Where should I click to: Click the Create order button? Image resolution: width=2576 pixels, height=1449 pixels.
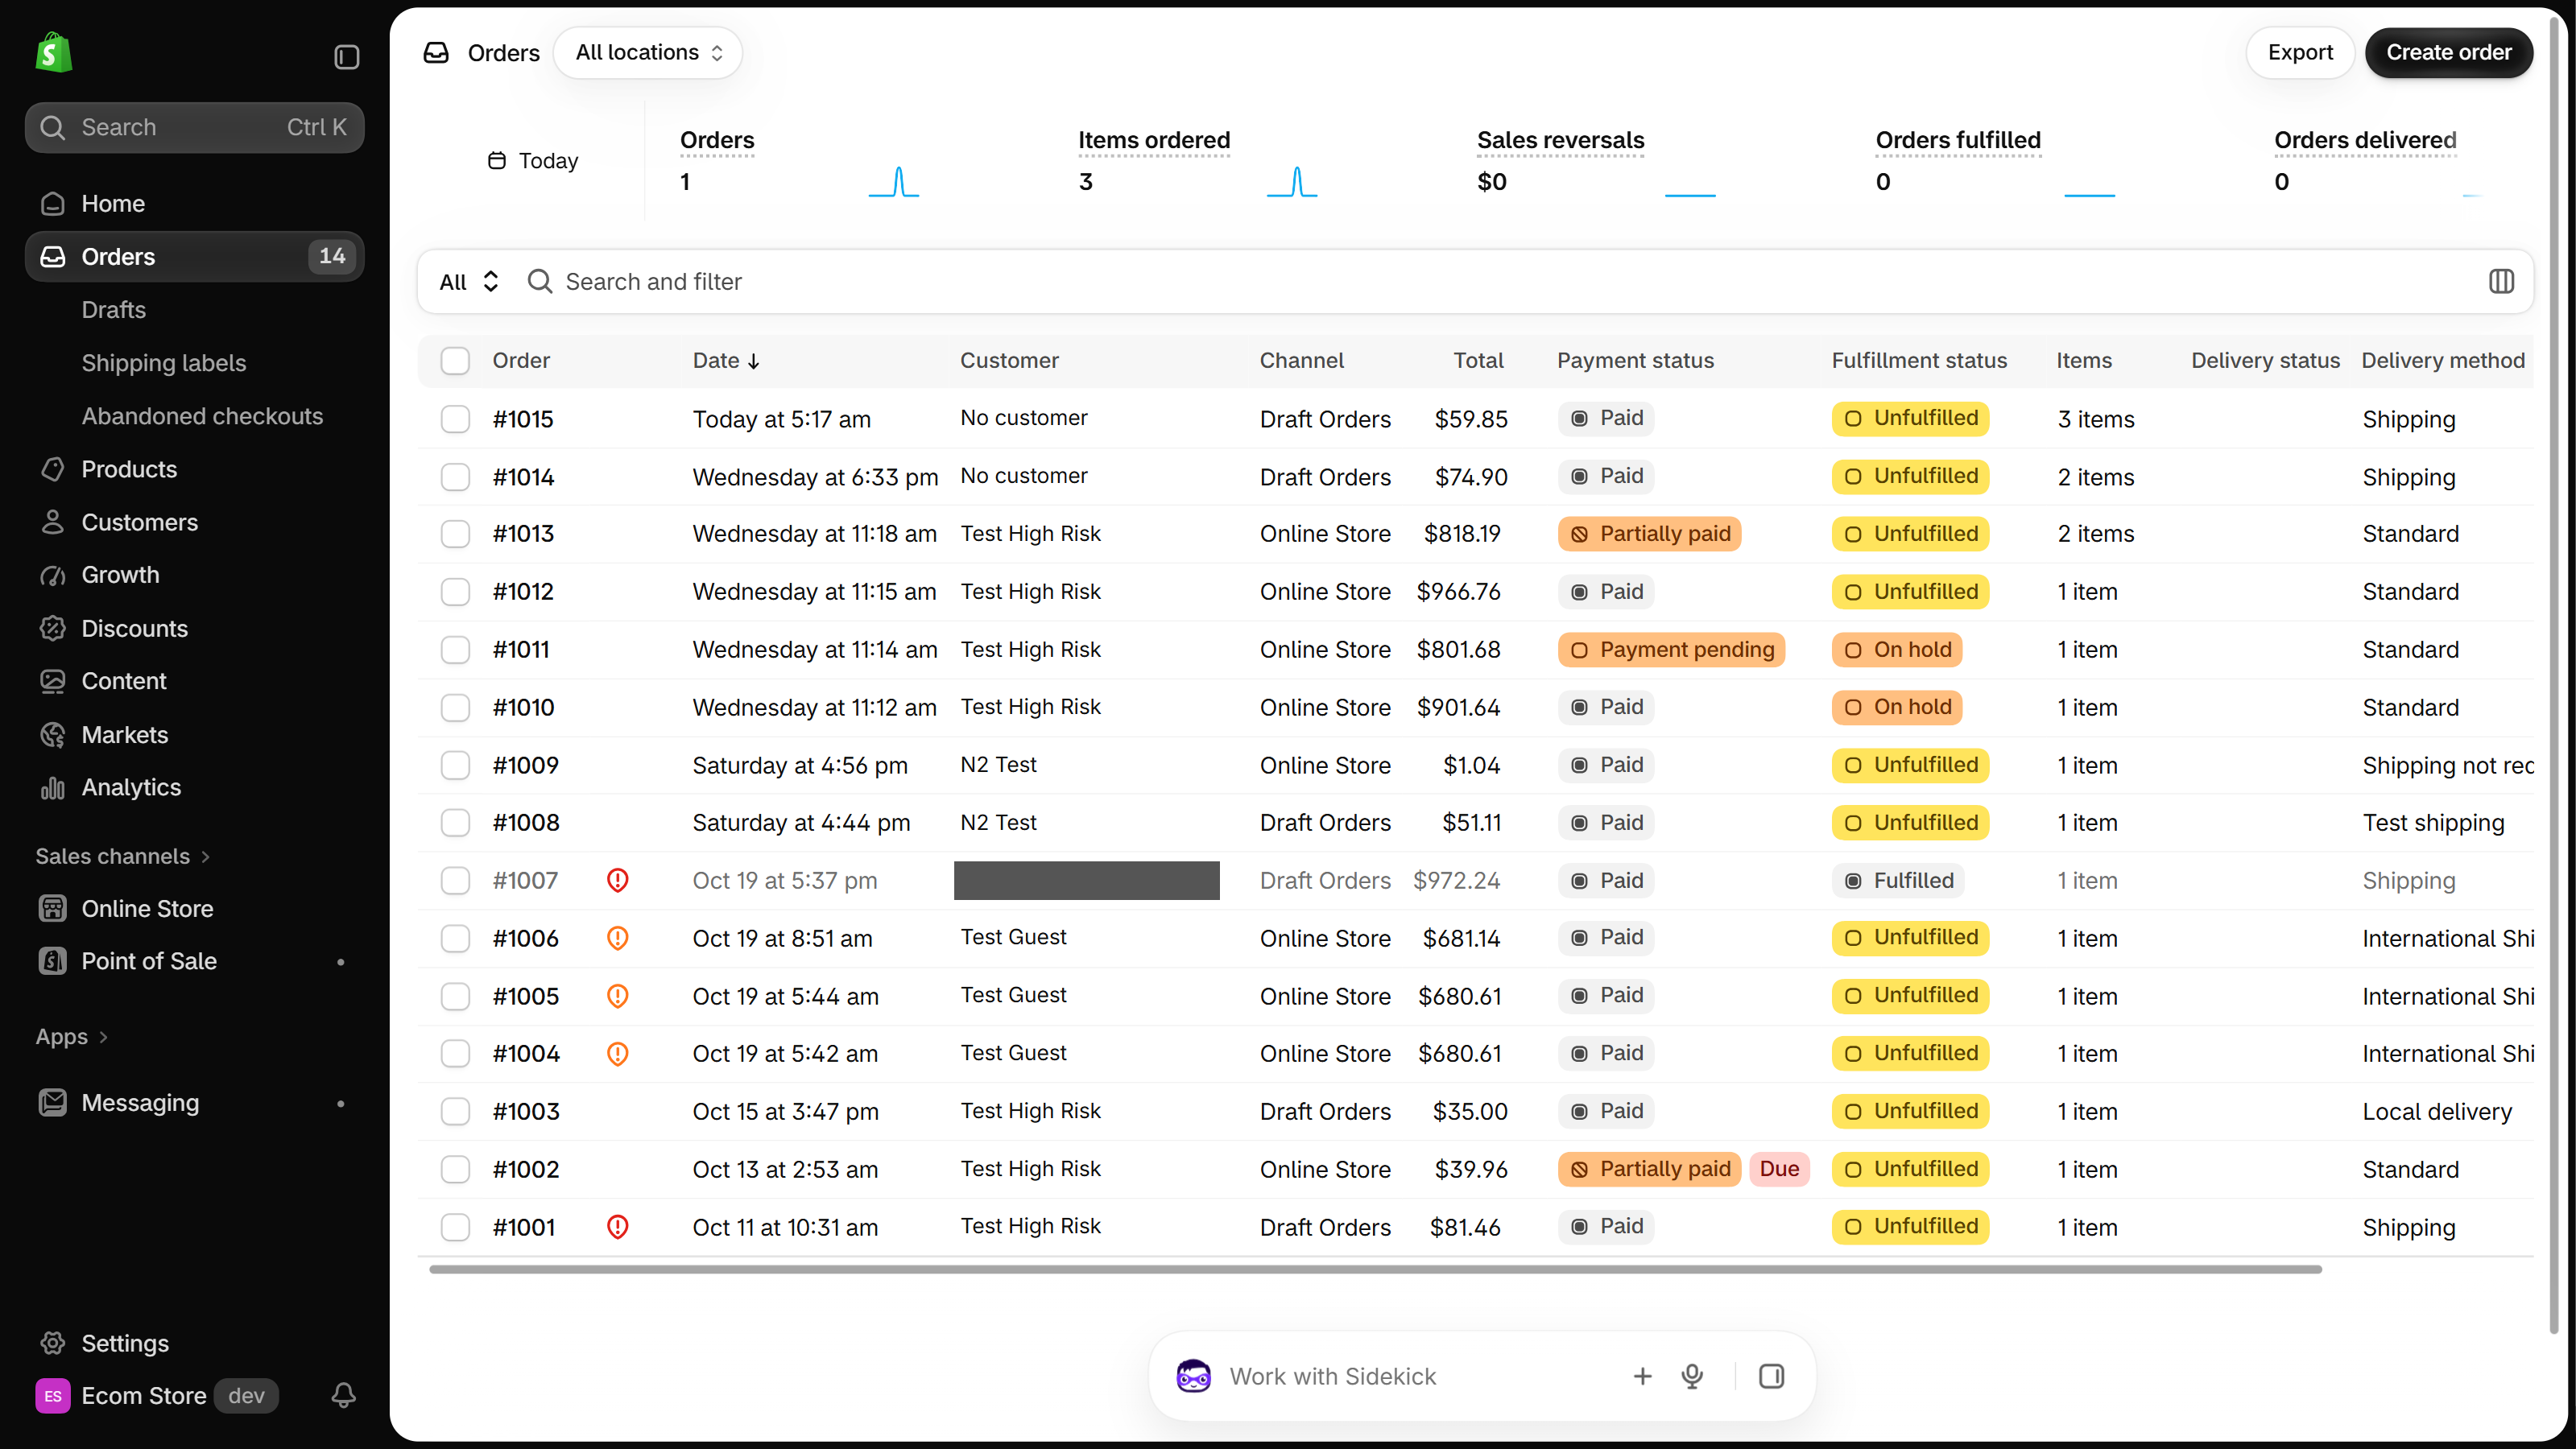2448,52
